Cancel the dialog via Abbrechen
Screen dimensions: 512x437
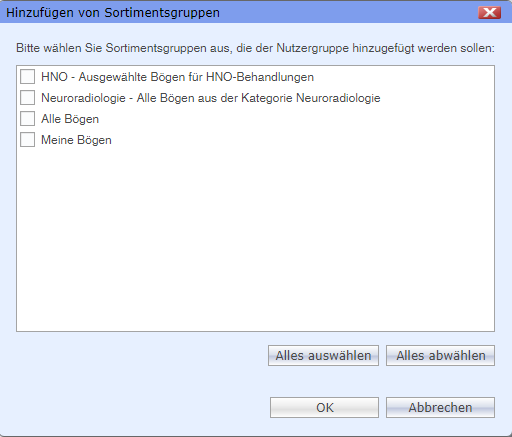440,407
